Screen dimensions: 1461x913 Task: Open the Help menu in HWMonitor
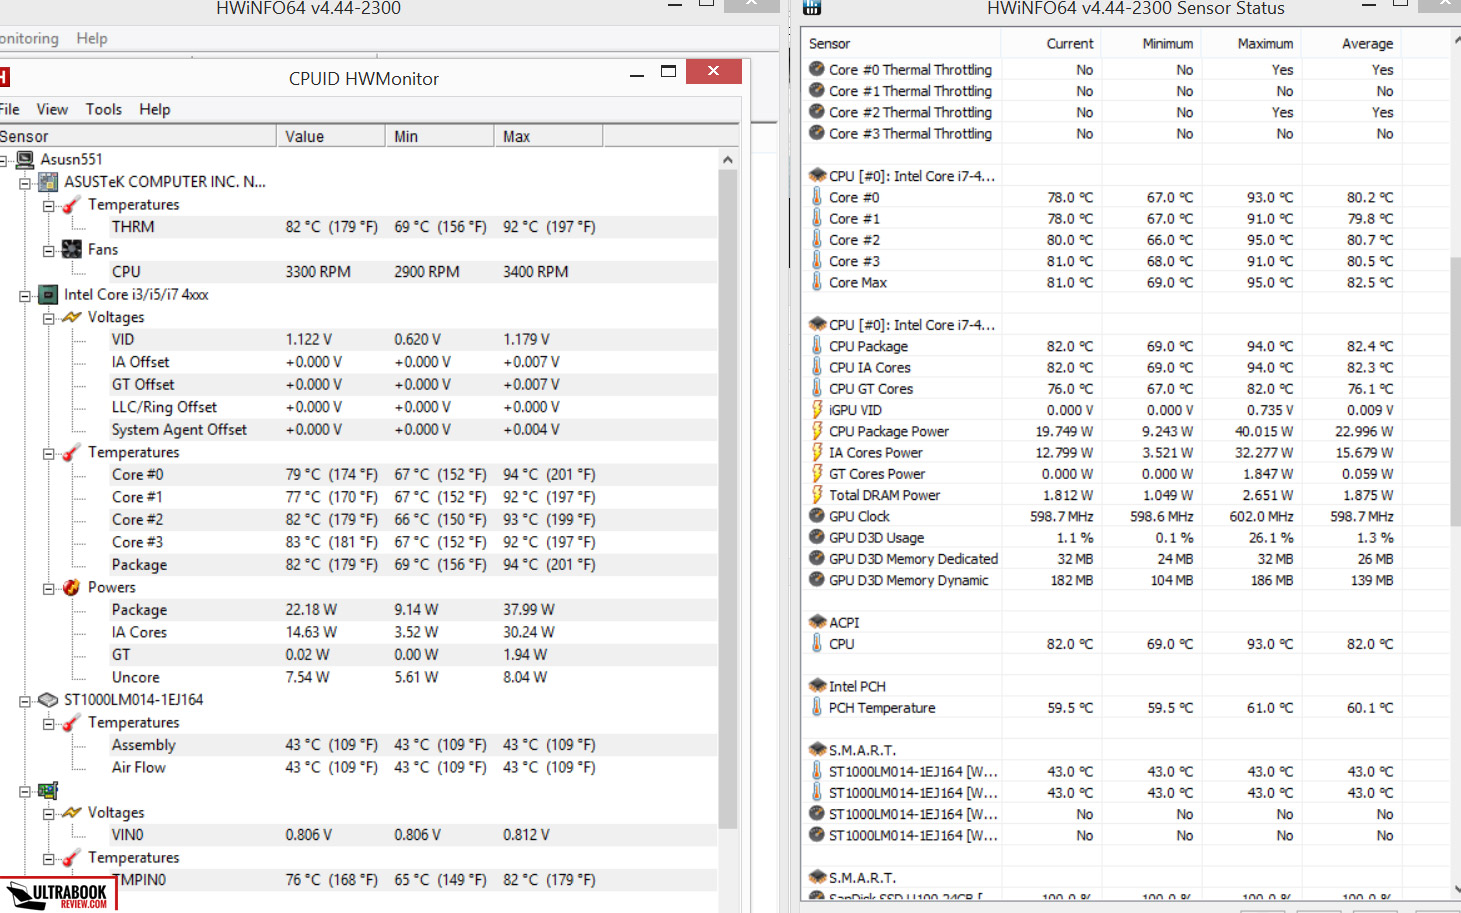point(154,109)
